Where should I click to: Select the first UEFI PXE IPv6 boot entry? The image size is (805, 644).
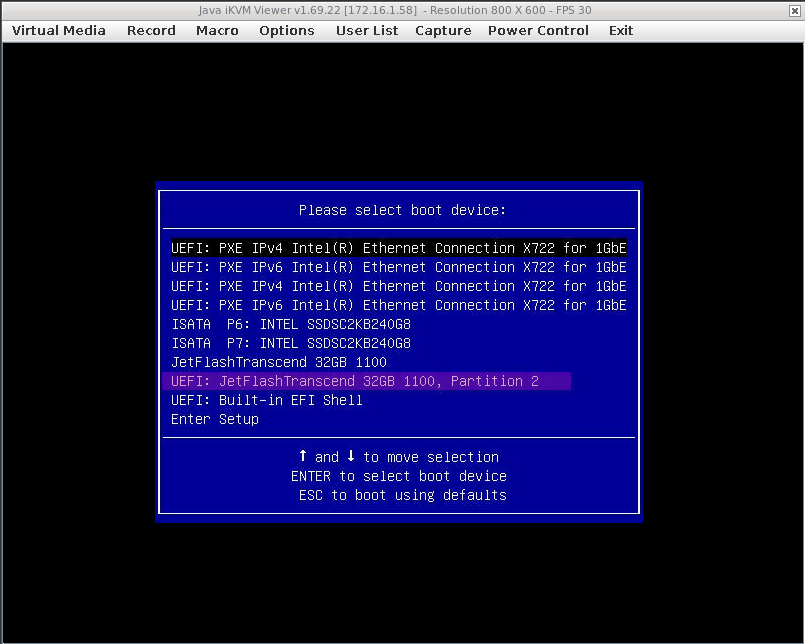coord(399,267)
